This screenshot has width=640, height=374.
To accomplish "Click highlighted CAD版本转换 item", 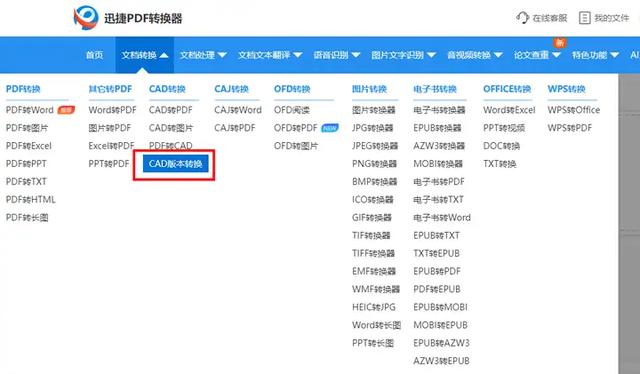I will click(176, 164).
